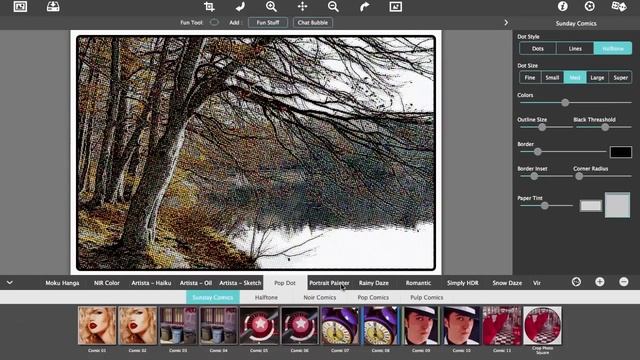Viewport: 640px width, 360px height.
Task: Click the Border Inset slider handle
Action: pyautogui.click(x=534, y=176)
